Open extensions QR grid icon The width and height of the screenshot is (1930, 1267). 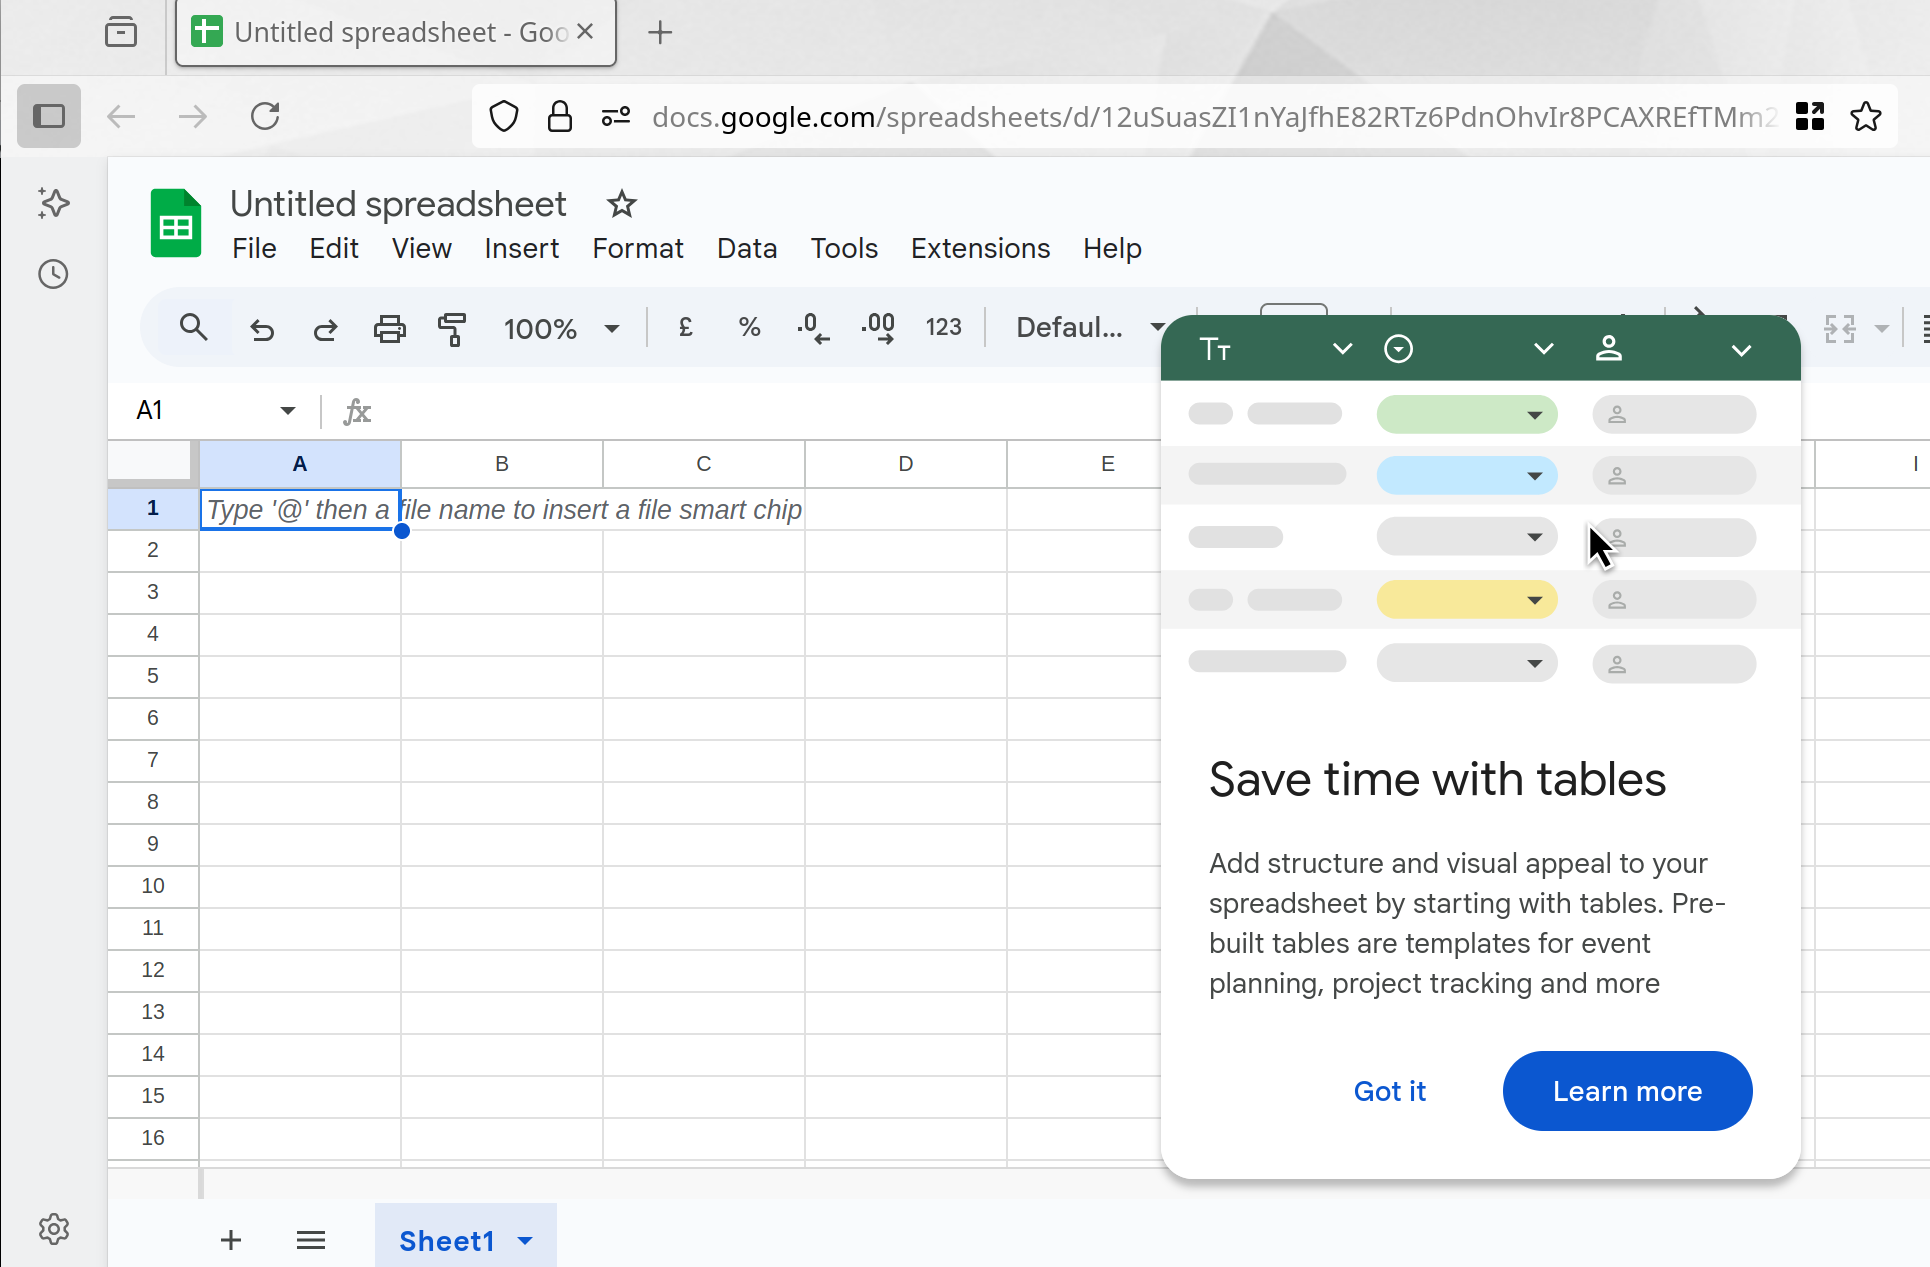coord(1810,117)
